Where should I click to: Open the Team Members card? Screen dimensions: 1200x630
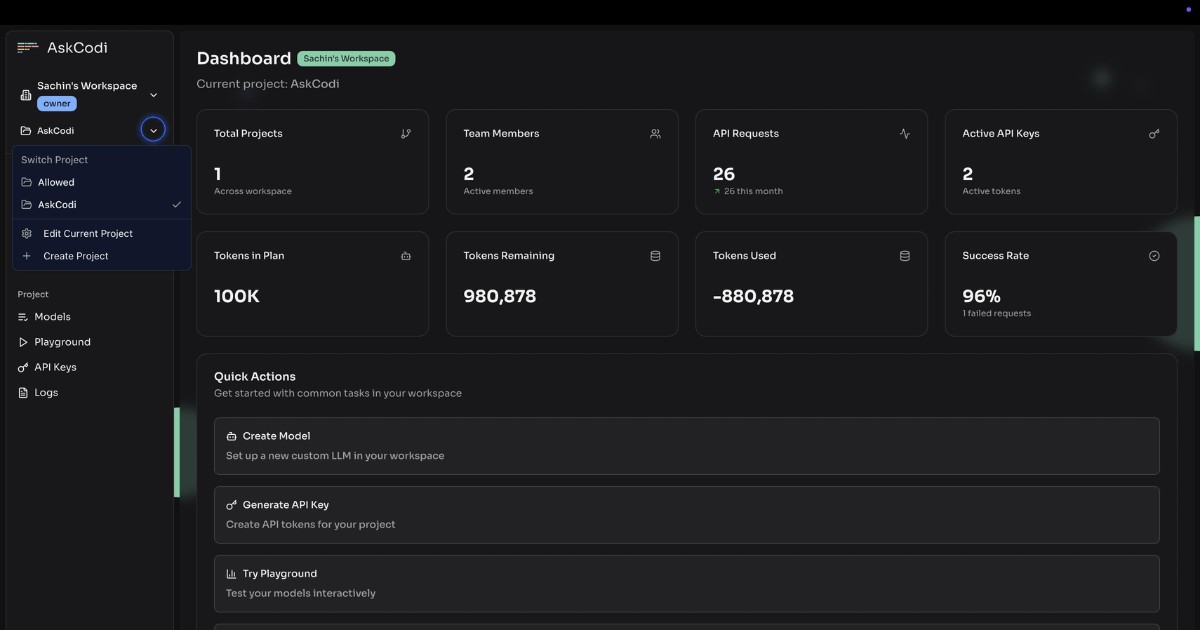[562, 162]
